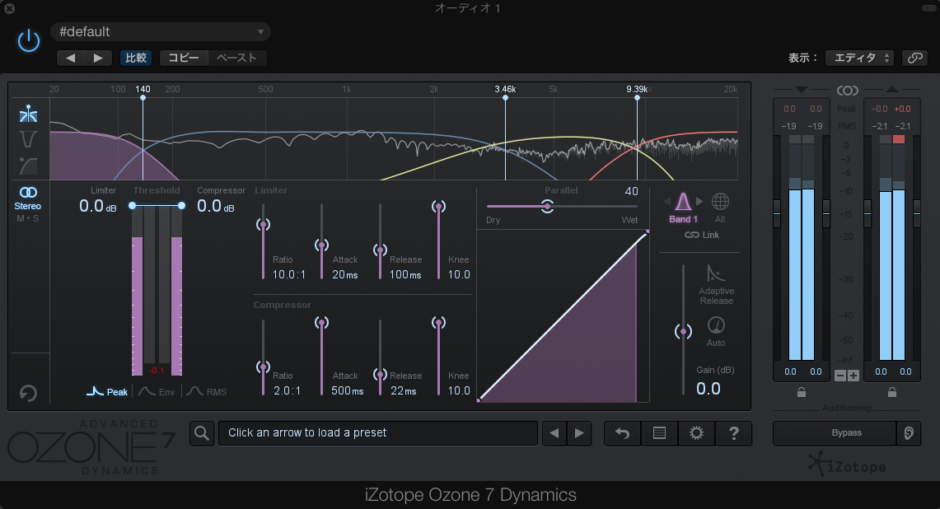Click the Parallel dry/wet slider
The image size is (940, 509).
click(x=547, y=206)
